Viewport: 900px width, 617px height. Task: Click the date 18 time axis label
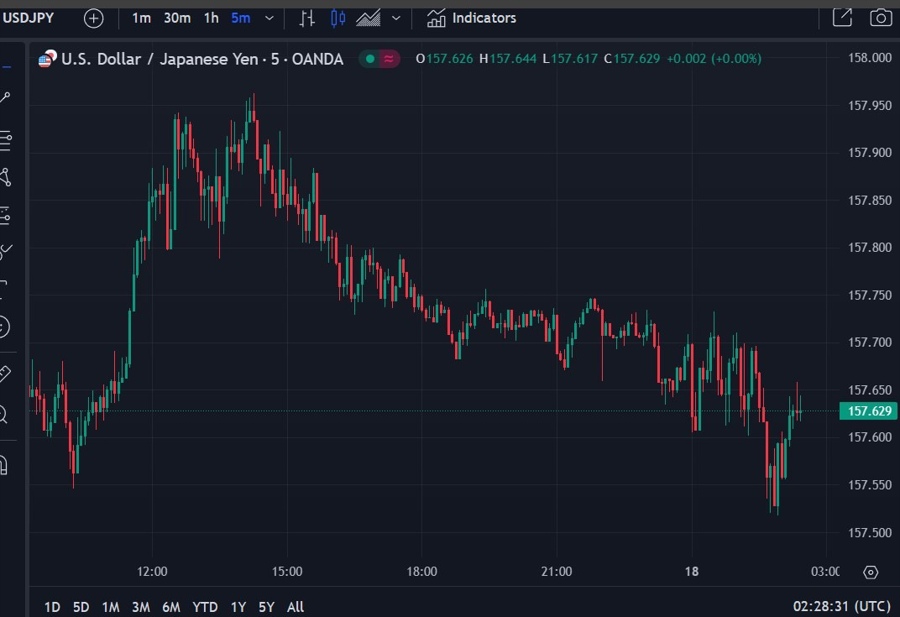point(692,572)
